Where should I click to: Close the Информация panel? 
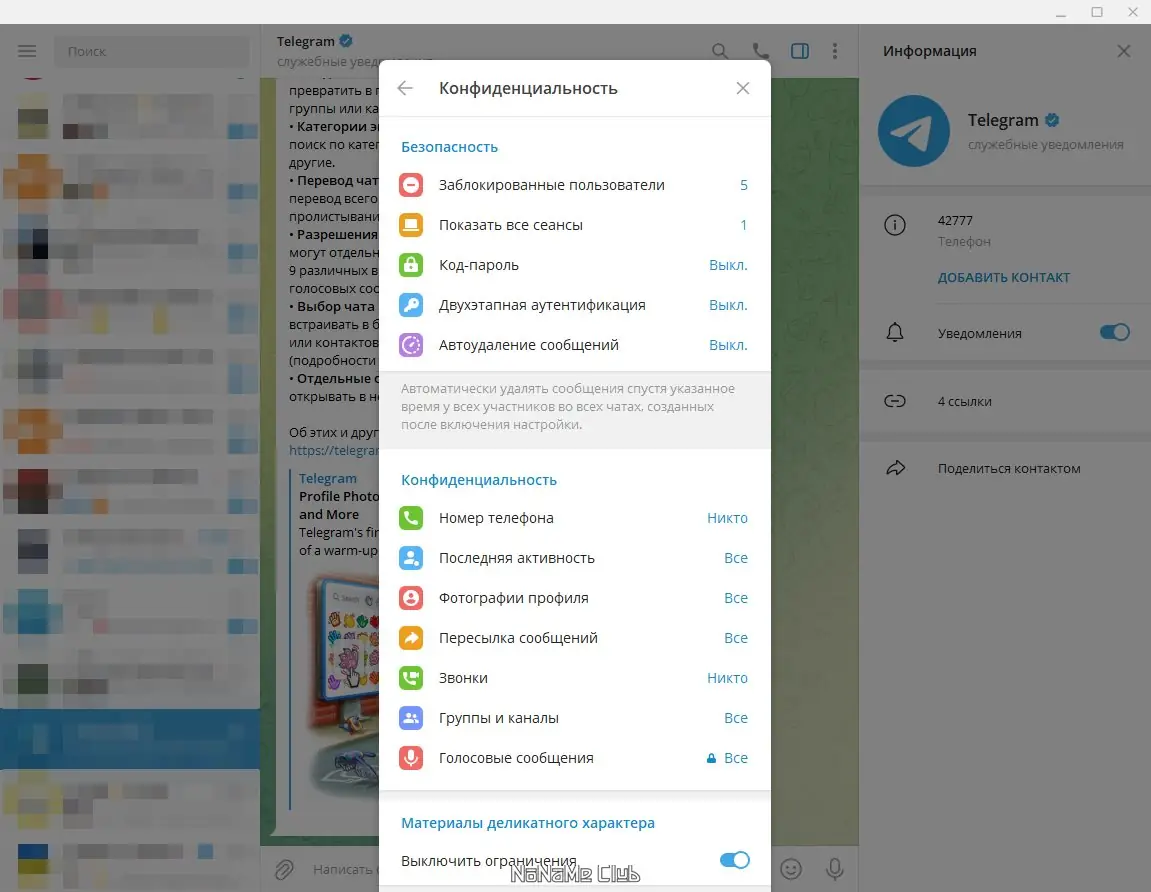[x=1124, y=51]
